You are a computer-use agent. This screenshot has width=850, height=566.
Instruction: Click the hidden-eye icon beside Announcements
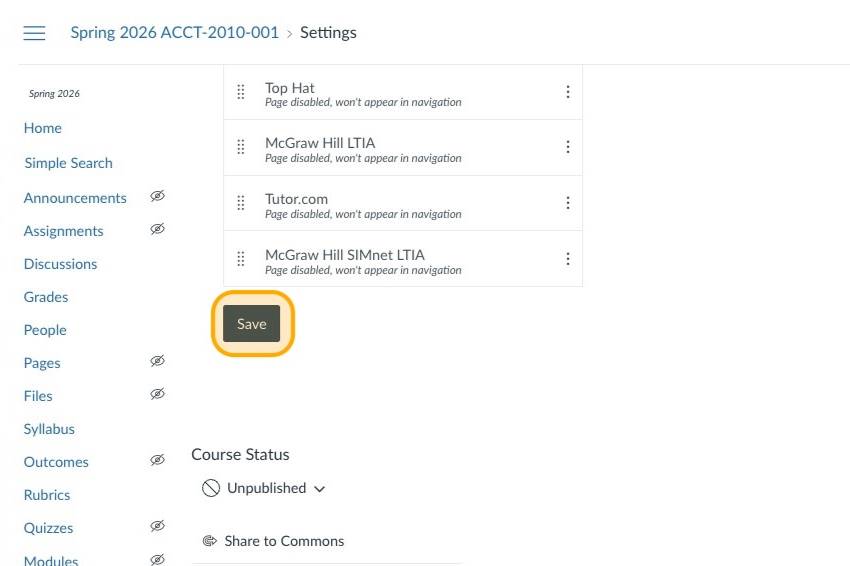tap(157, 196)
